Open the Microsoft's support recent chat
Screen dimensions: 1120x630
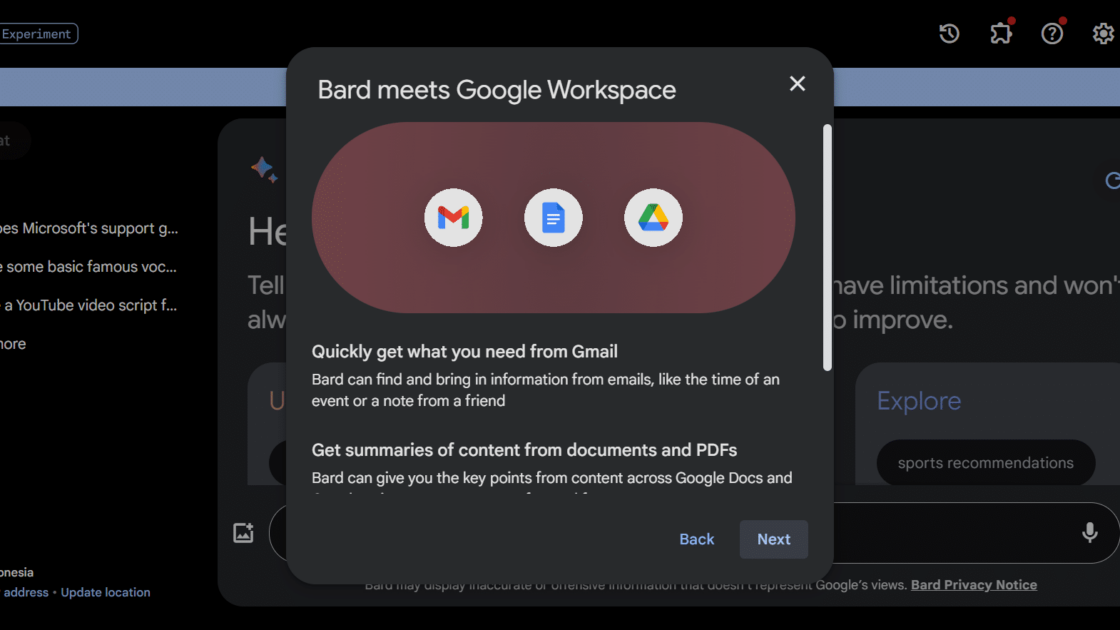click(x=89, y=229)
